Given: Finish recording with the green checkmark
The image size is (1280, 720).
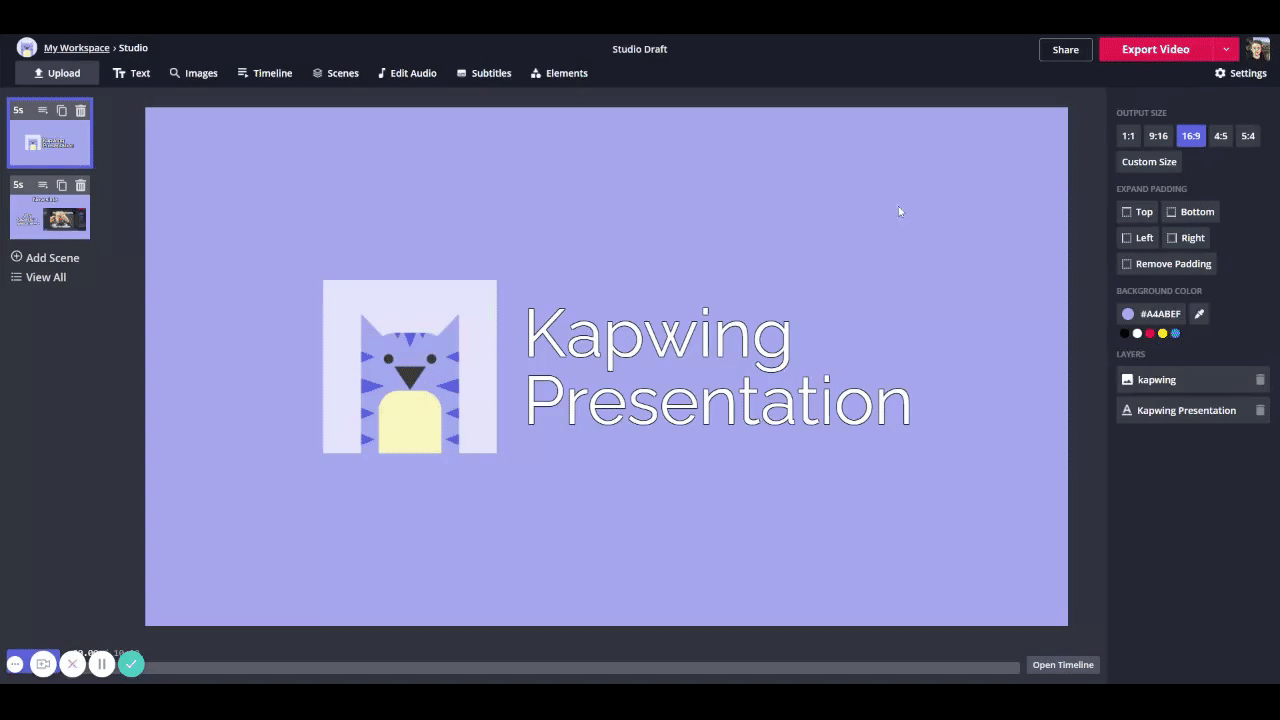Looking at the screenshot, I should [131, 664].
